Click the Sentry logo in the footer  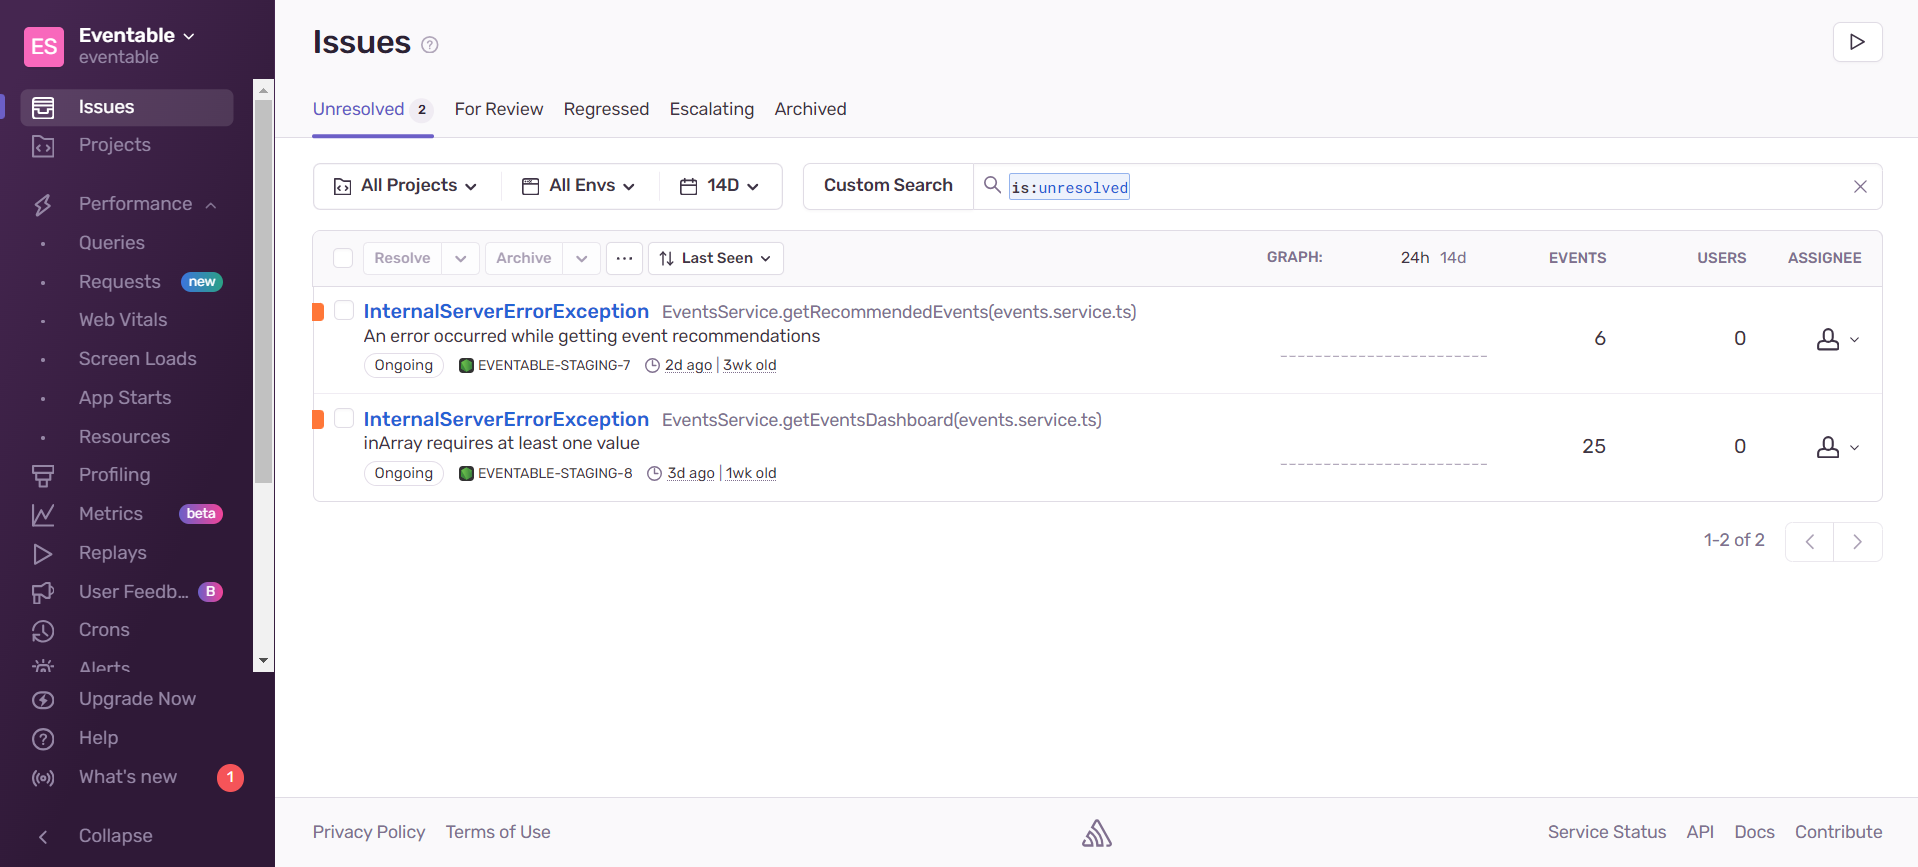(1097, 833)
